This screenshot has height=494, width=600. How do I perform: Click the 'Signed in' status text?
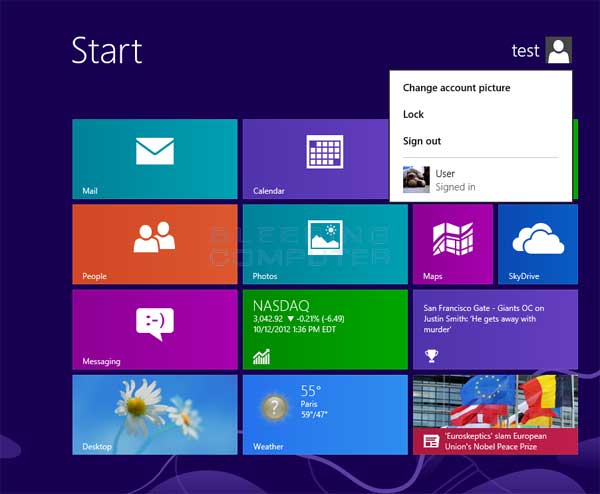(x=455, y=187)
